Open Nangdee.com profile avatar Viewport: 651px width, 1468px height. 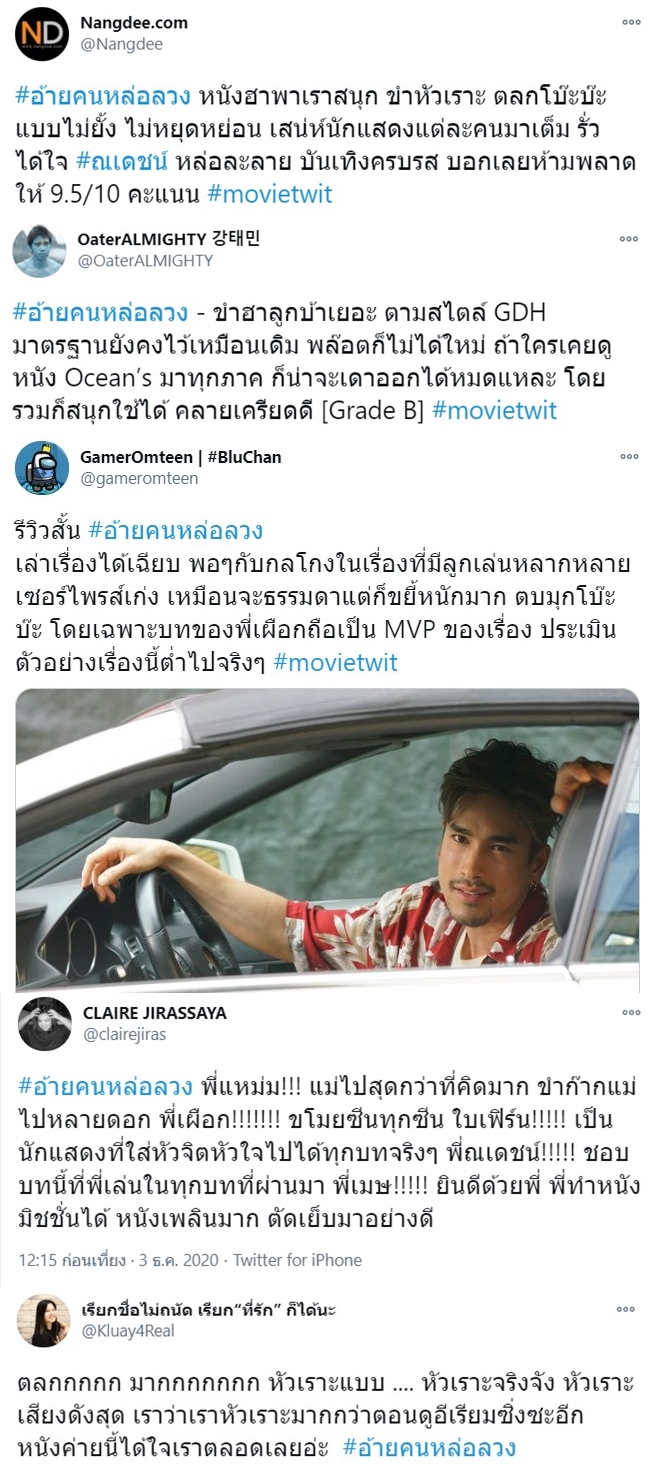pyautogui.click(x=41, y=34)
